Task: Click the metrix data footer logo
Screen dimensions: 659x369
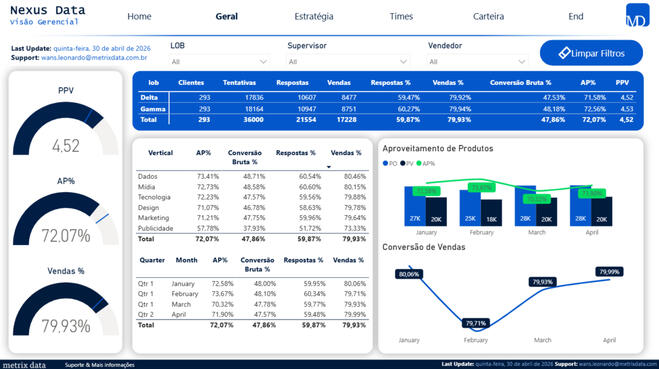Action: click(24, 365)
